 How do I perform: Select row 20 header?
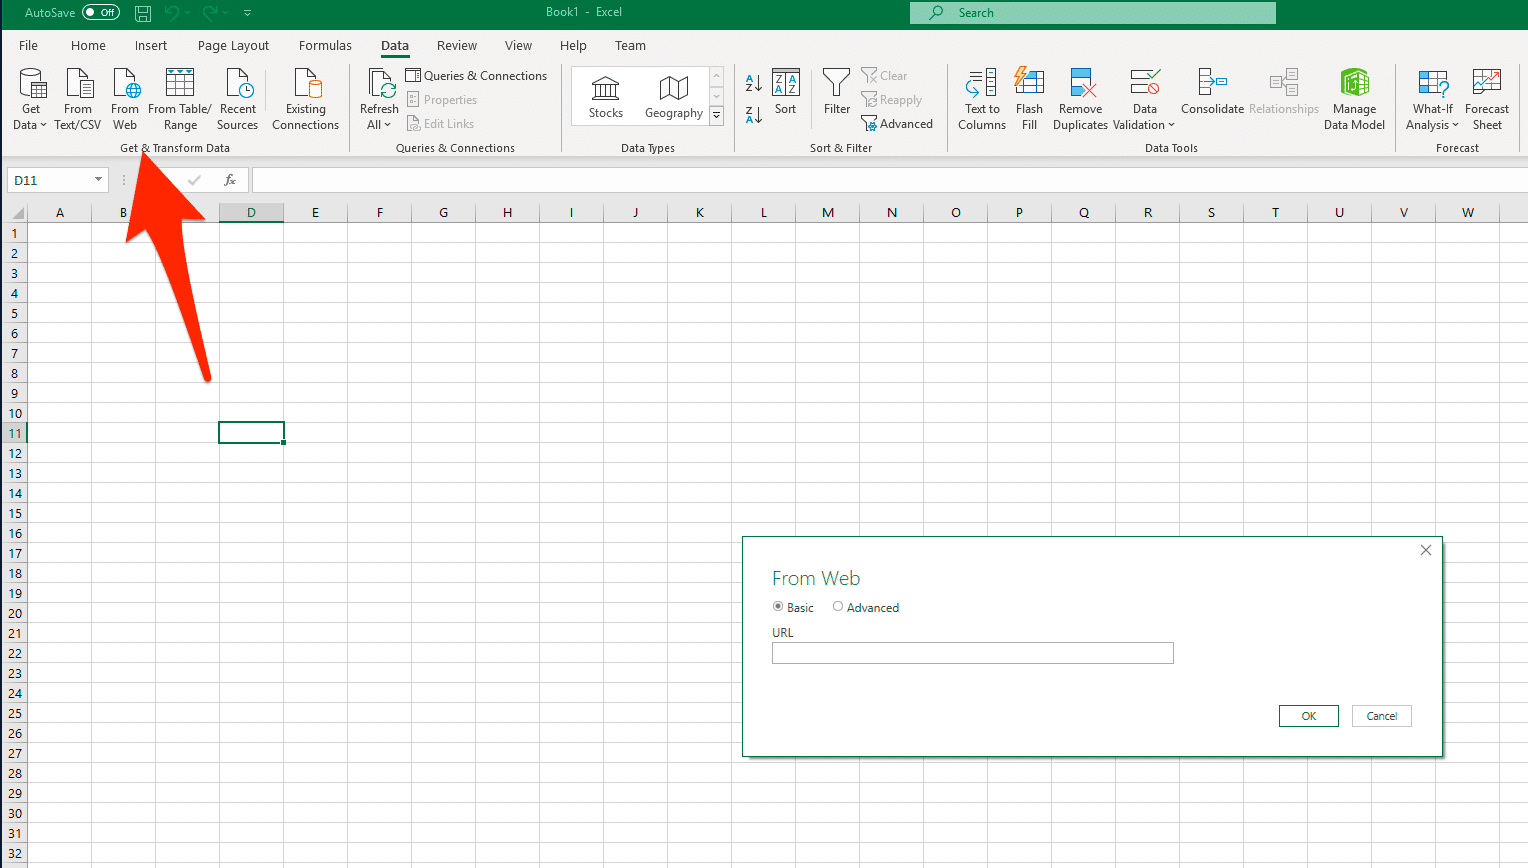pos(14,613)
